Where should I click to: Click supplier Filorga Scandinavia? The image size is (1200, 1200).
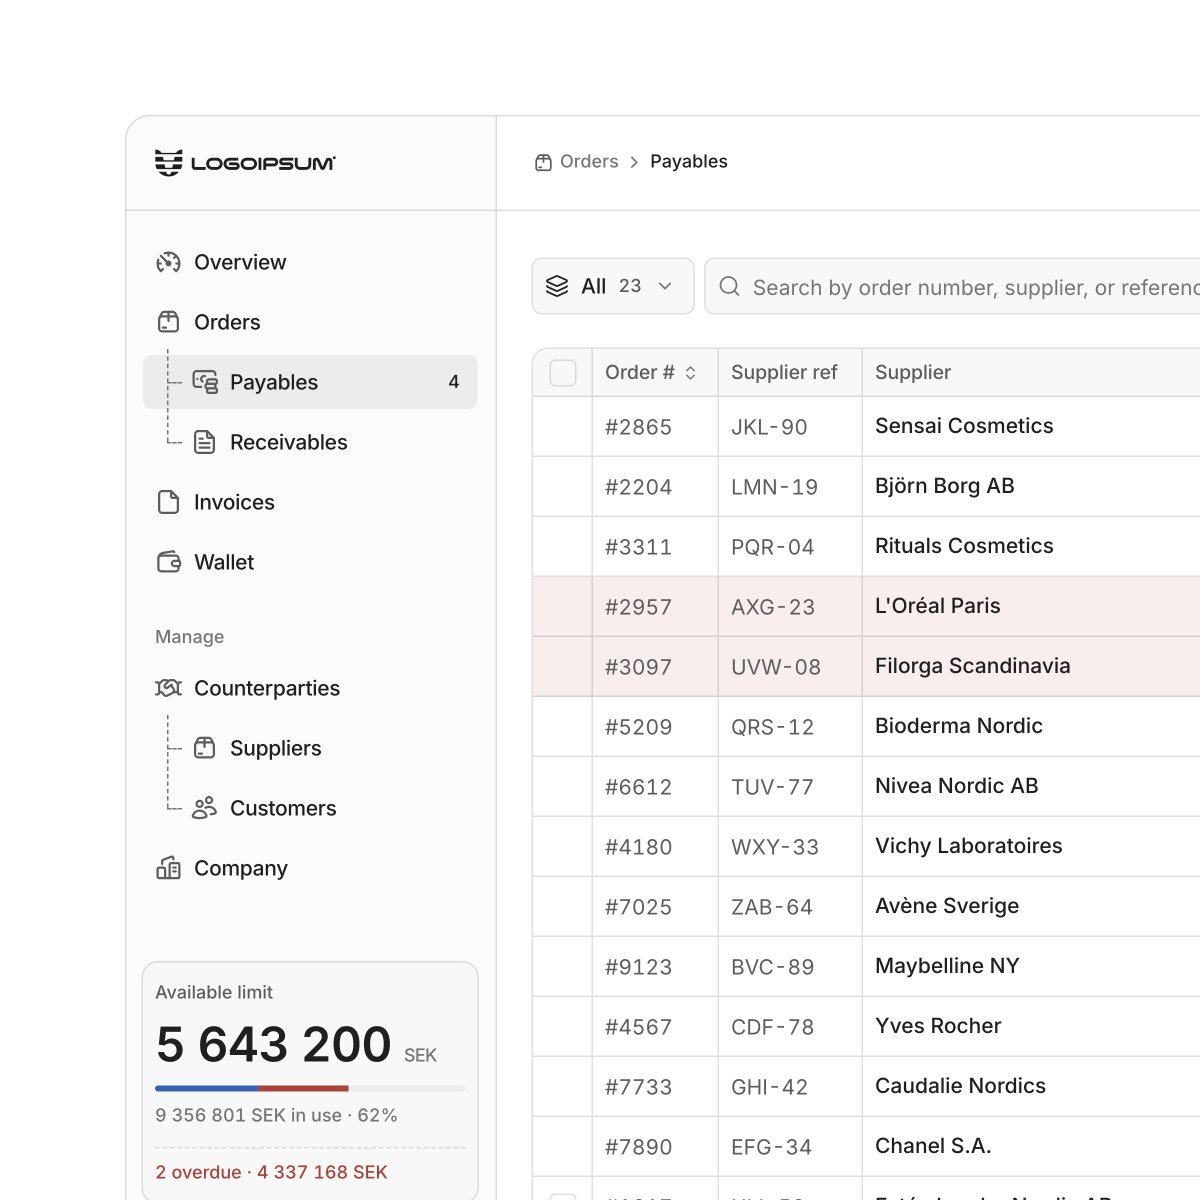click(x=973, y=666)
